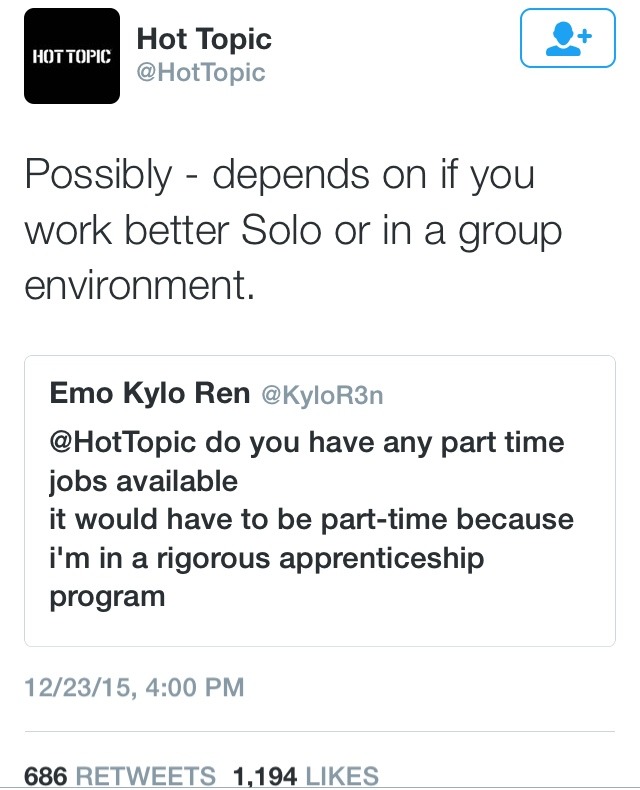This screenshot has height=790, width=640.
Task: View the 1,194 Likes list
Action: click(x=306, y=776)
